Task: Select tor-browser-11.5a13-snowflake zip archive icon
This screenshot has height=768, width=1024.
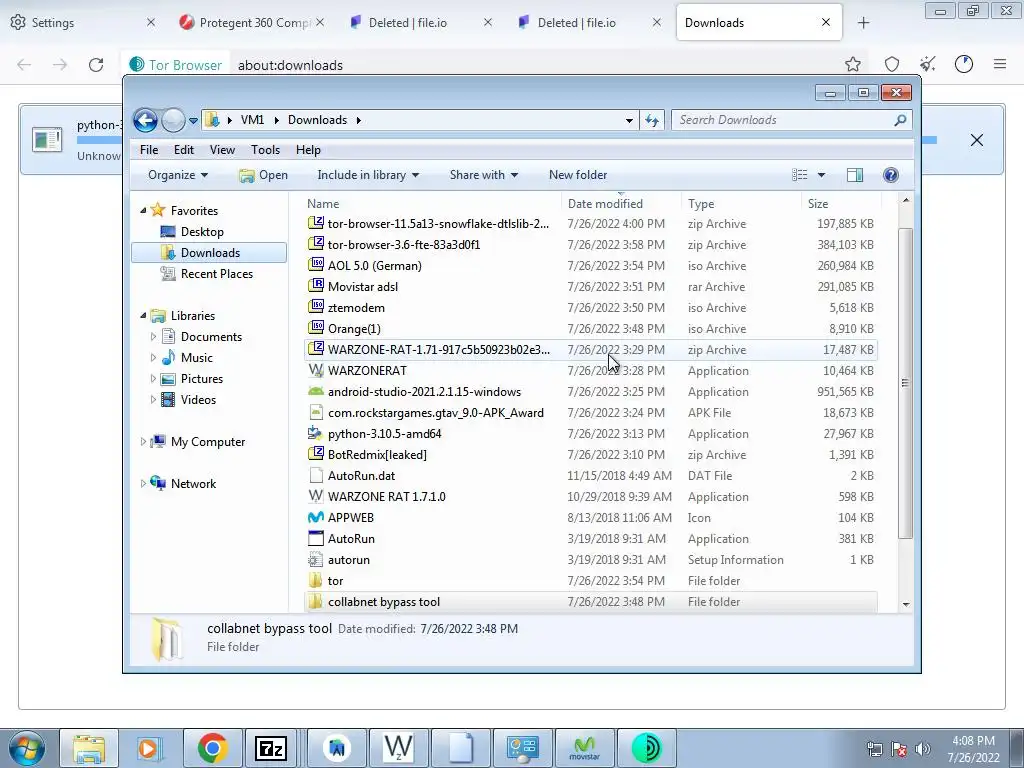Action: click(315, 223)
